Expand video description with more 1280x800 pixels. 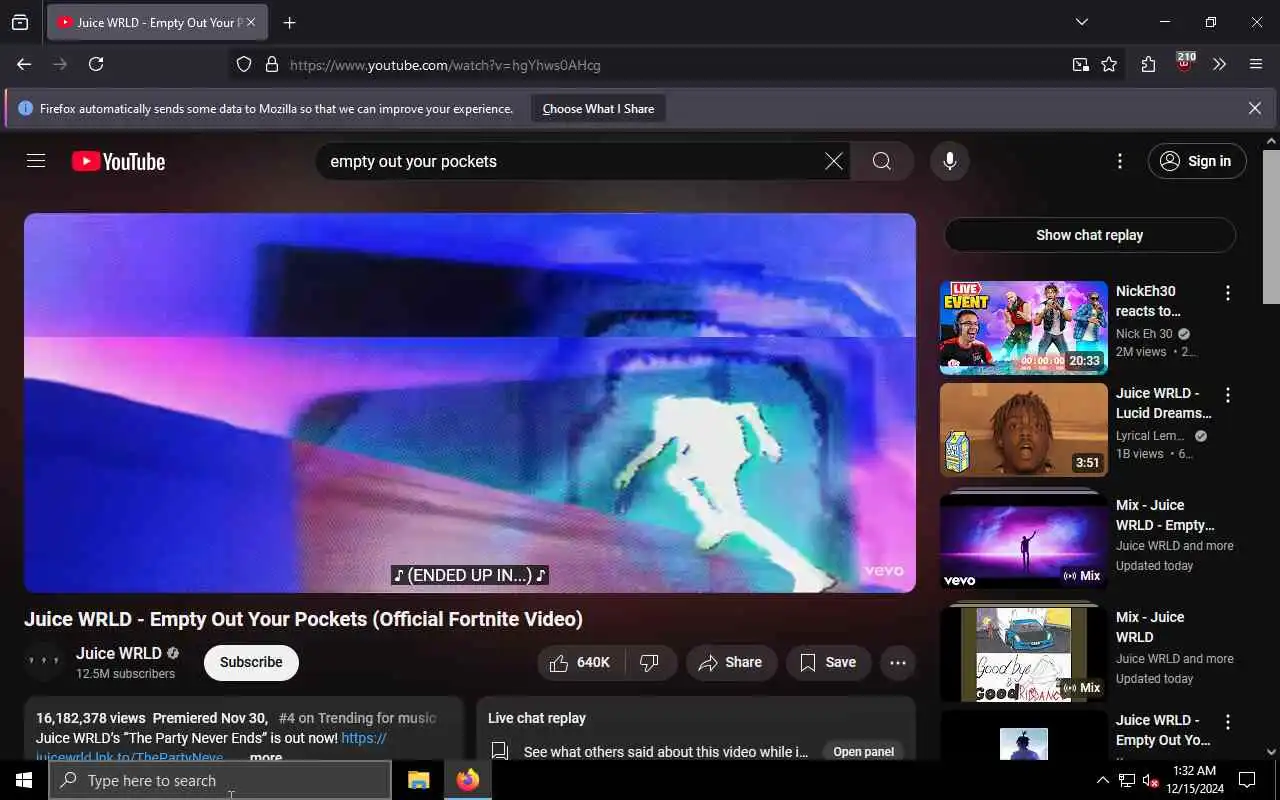tap(265, 757)
